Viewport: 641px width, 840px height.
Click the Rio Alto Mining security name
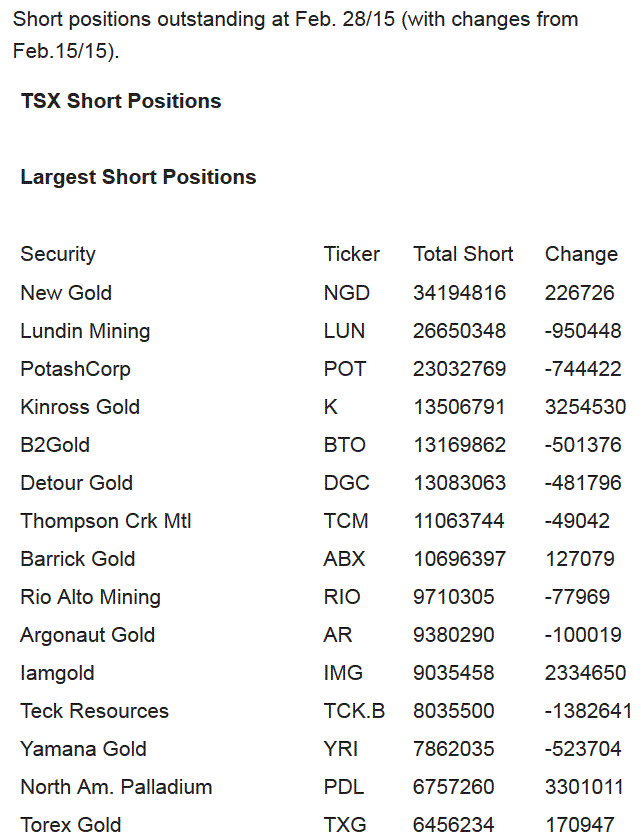click(91, 597)
